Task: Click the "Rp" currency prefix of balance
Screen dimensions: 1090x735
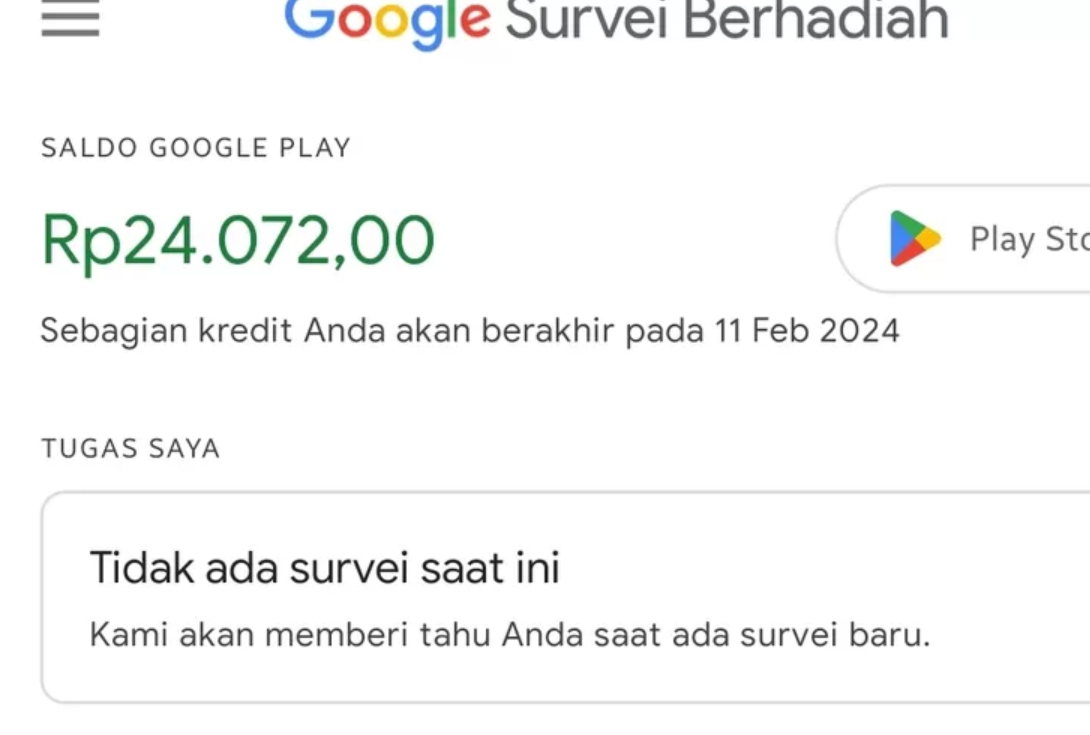Action: click(x=80, y=241)
